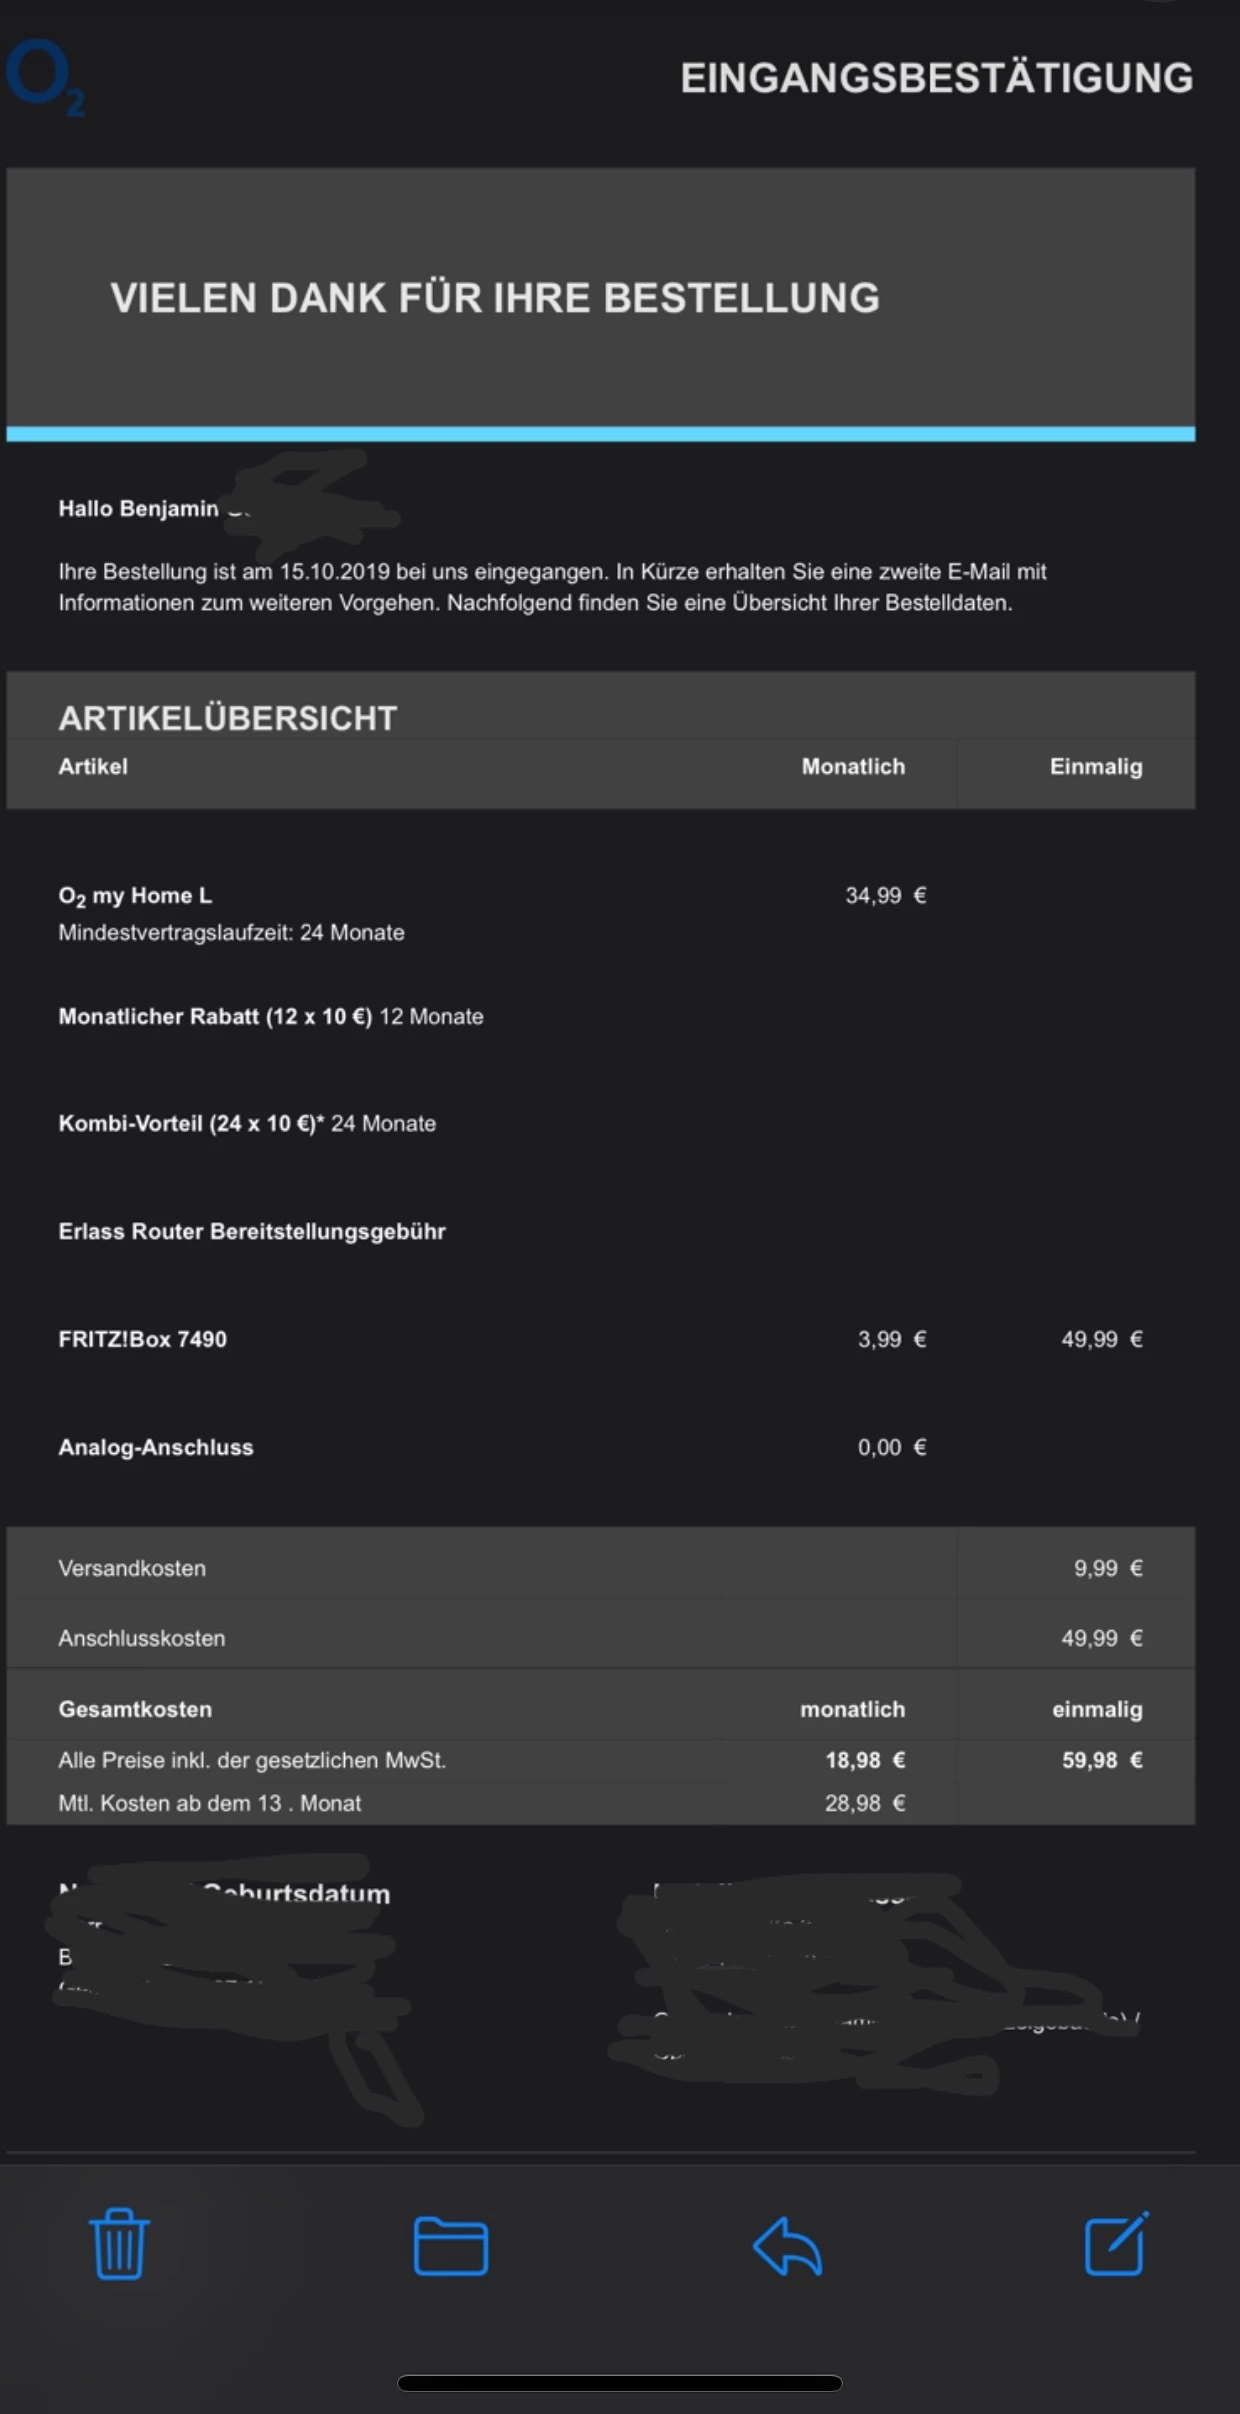The image size is (1240, 2414).
Task: Click the Versandkosten row label
Action: click(x=132, y=1568)
